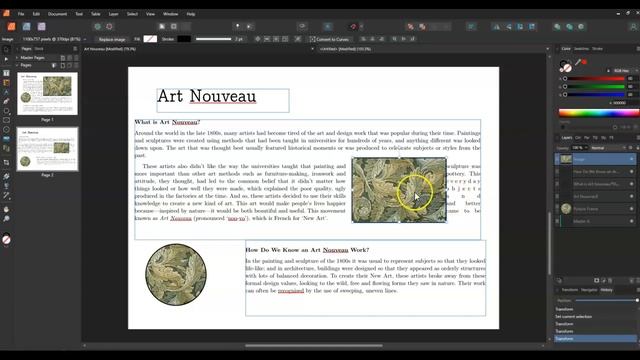Switch to the Swatches tab
640x360 pixels.
(x=581, y=49)
